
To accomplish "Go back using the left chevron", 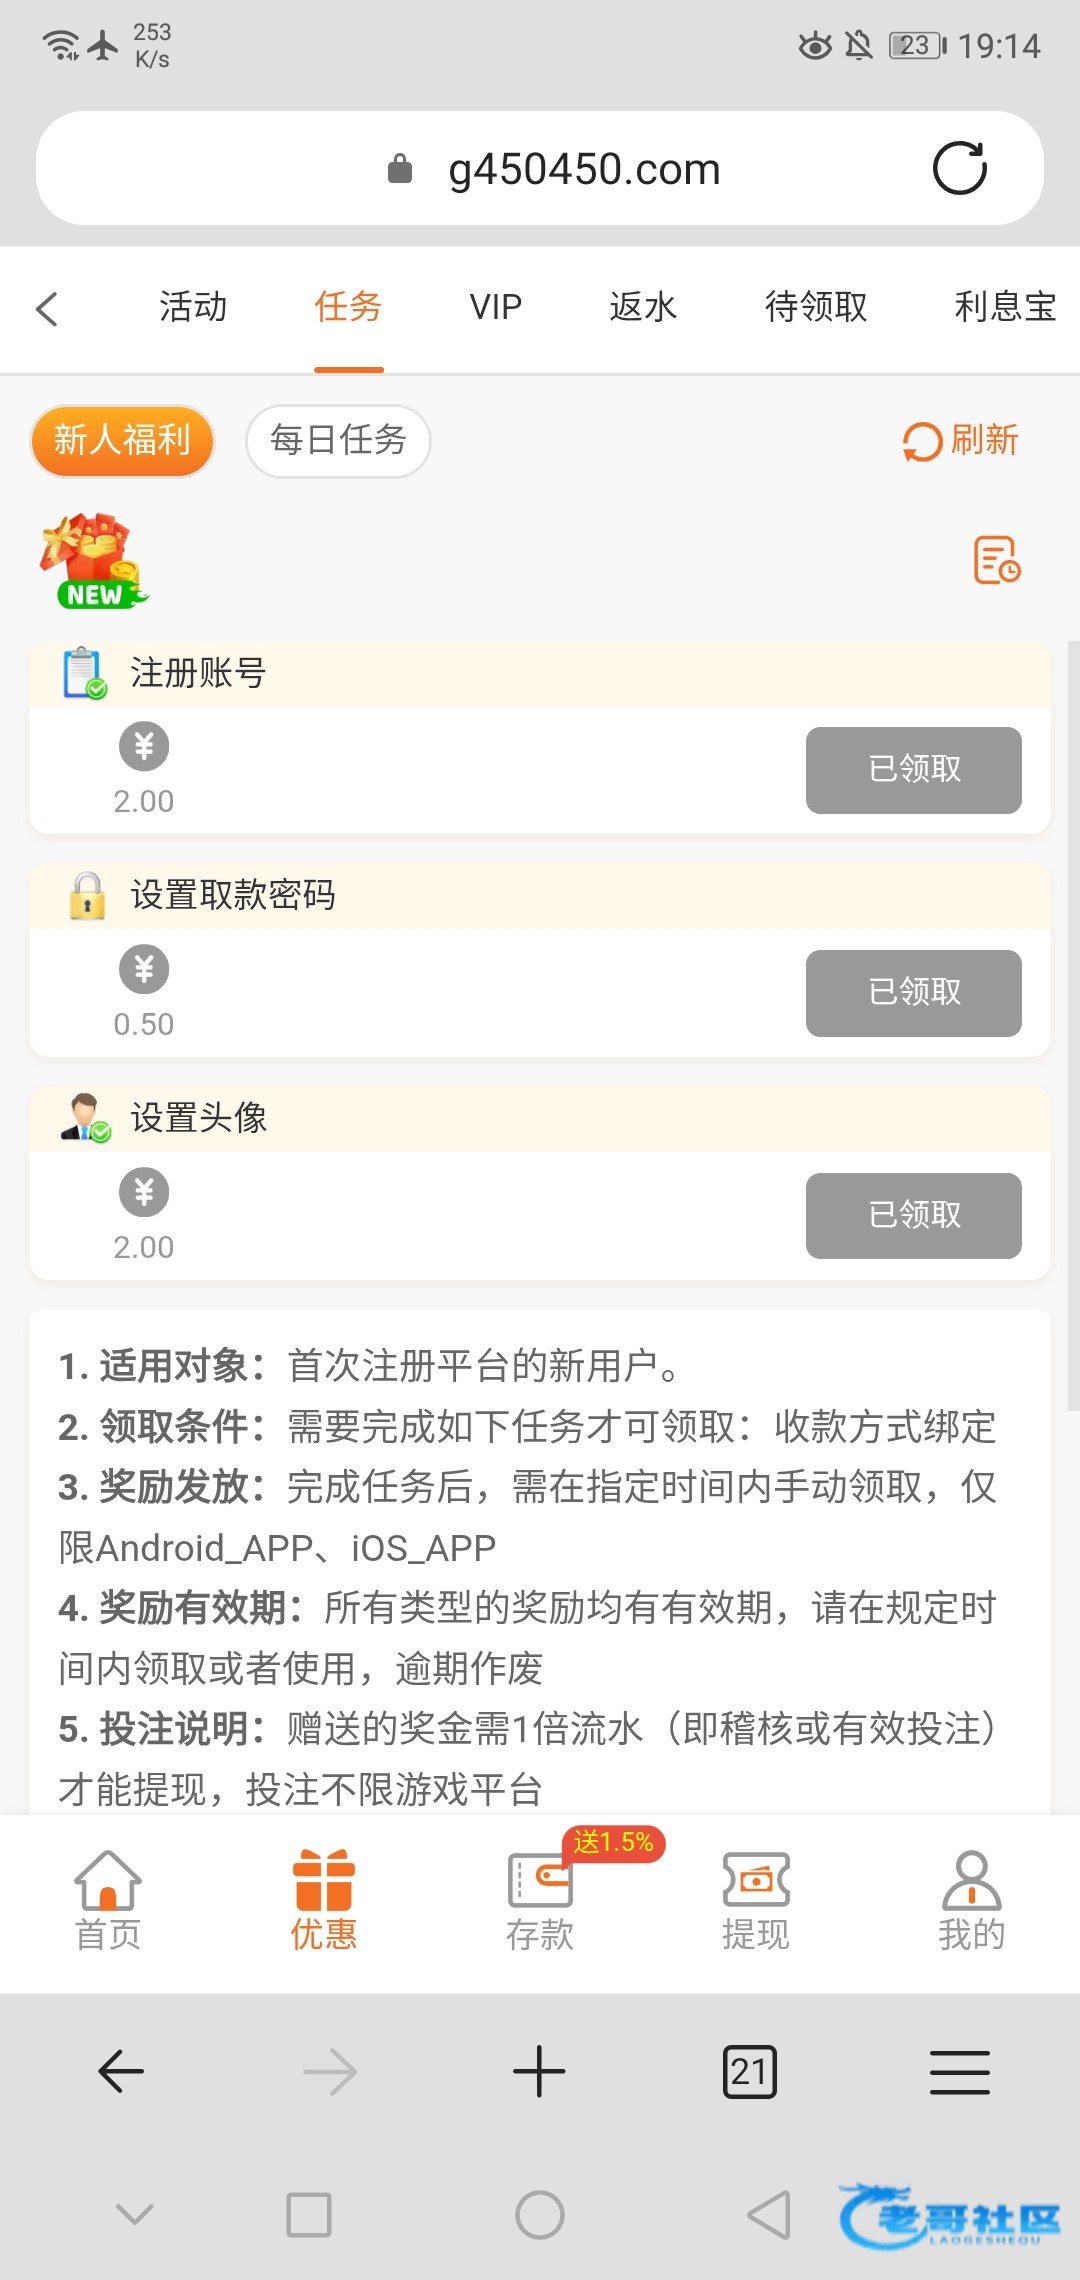I will click(x=47, y=308).
